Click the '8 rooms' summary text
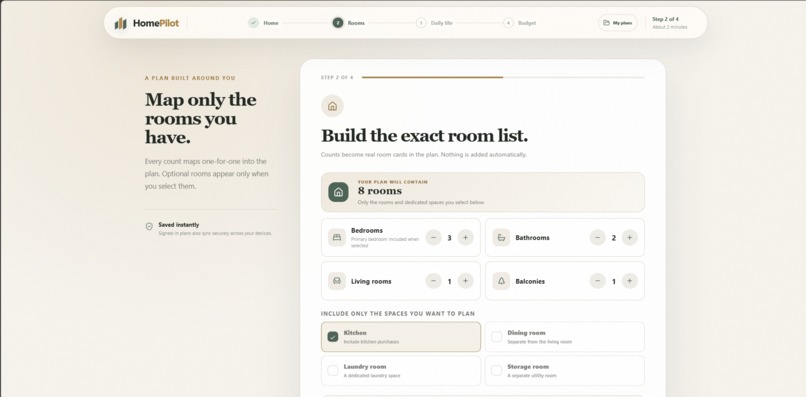 pyautogui.click(x=380, y=191)
